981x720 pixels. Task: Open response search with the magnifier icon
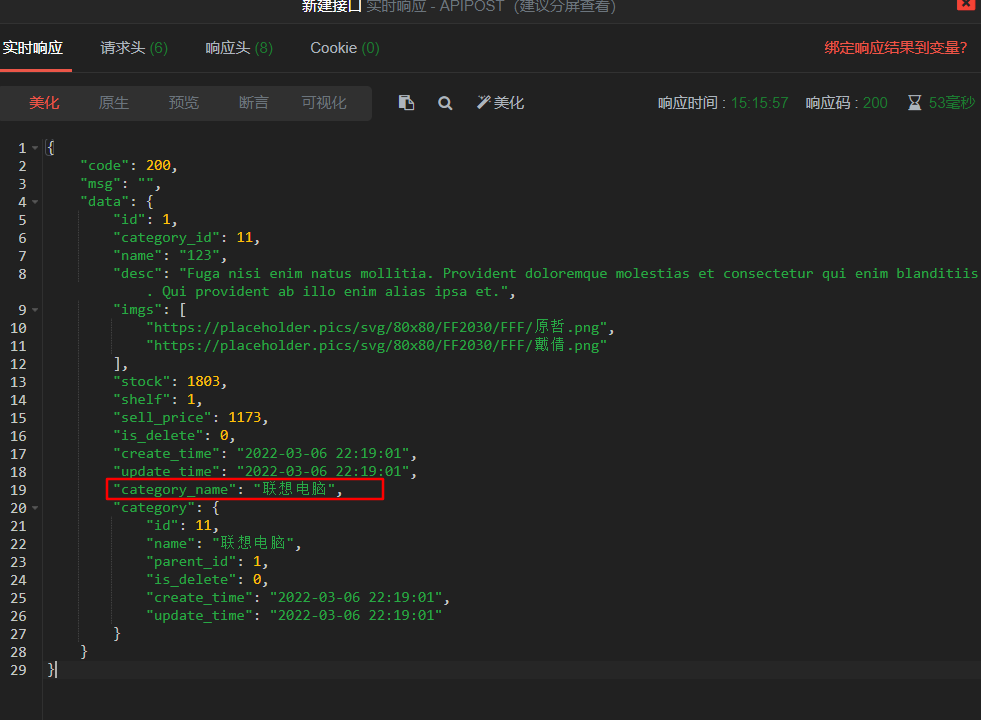click(x=445, y=102)
